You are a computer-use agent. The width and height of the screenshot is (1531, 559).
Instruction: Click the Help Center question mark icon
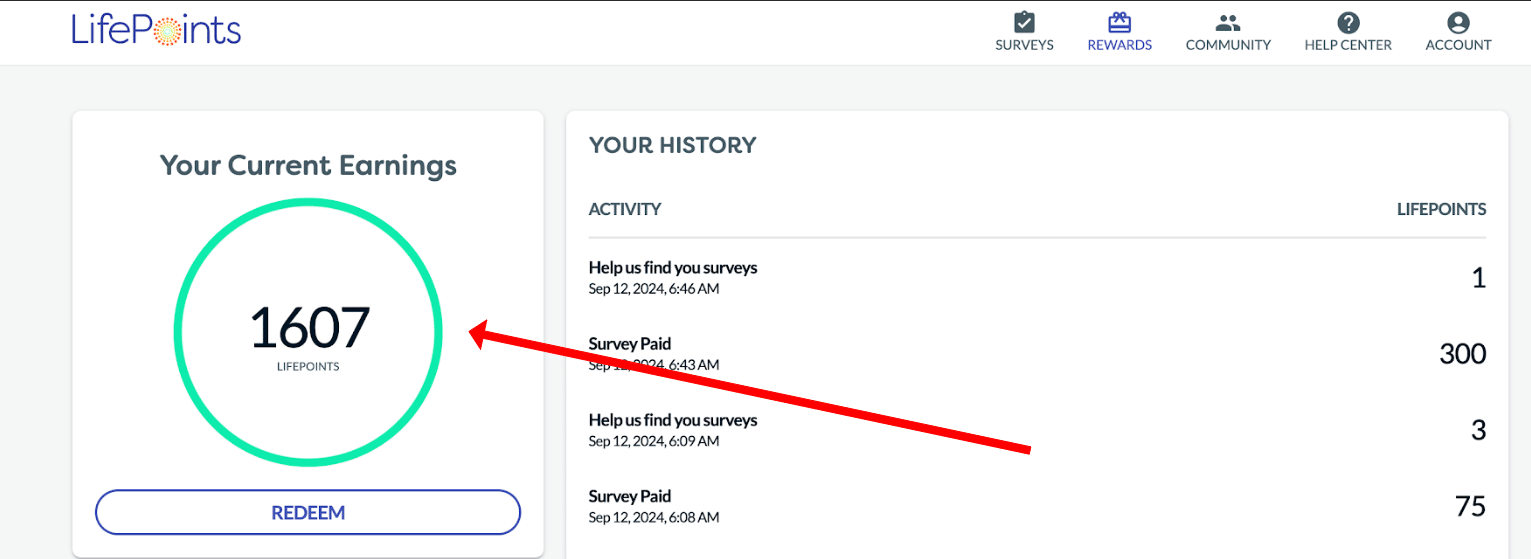pyautogui.click(x=1348, y=22)
